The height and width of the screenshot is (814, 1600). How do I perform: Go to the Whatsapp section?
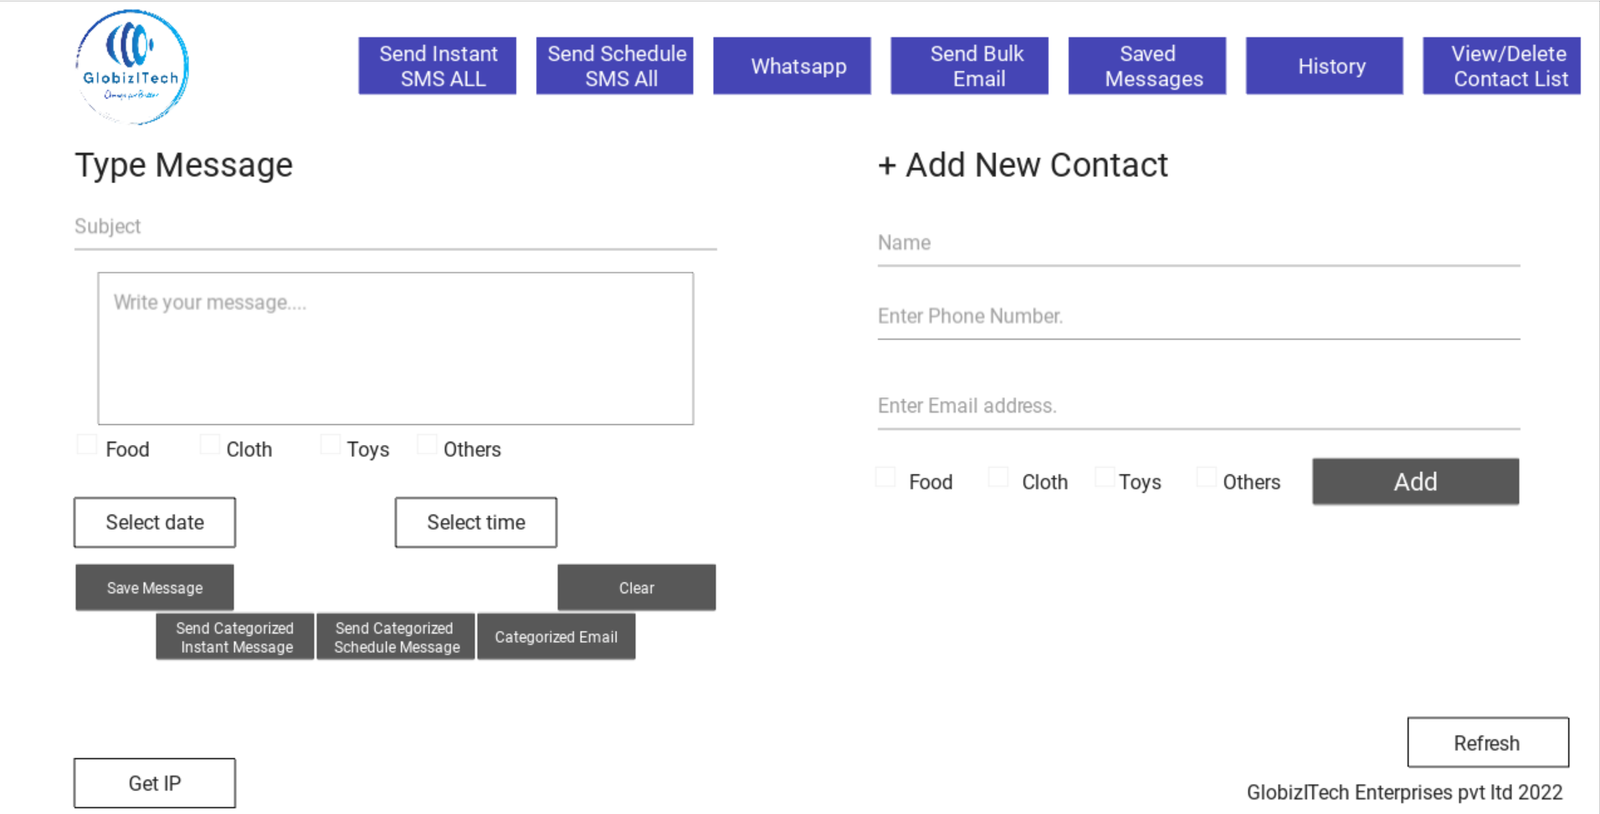[x=792, y=66]
